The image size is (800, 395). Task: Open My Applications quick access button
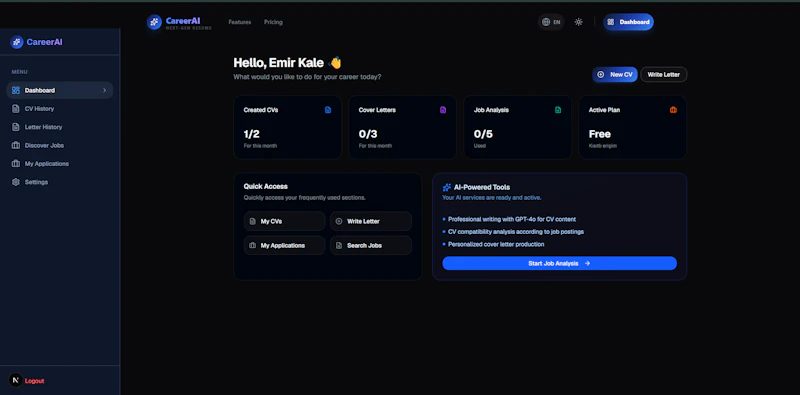[x=284, y=245]
